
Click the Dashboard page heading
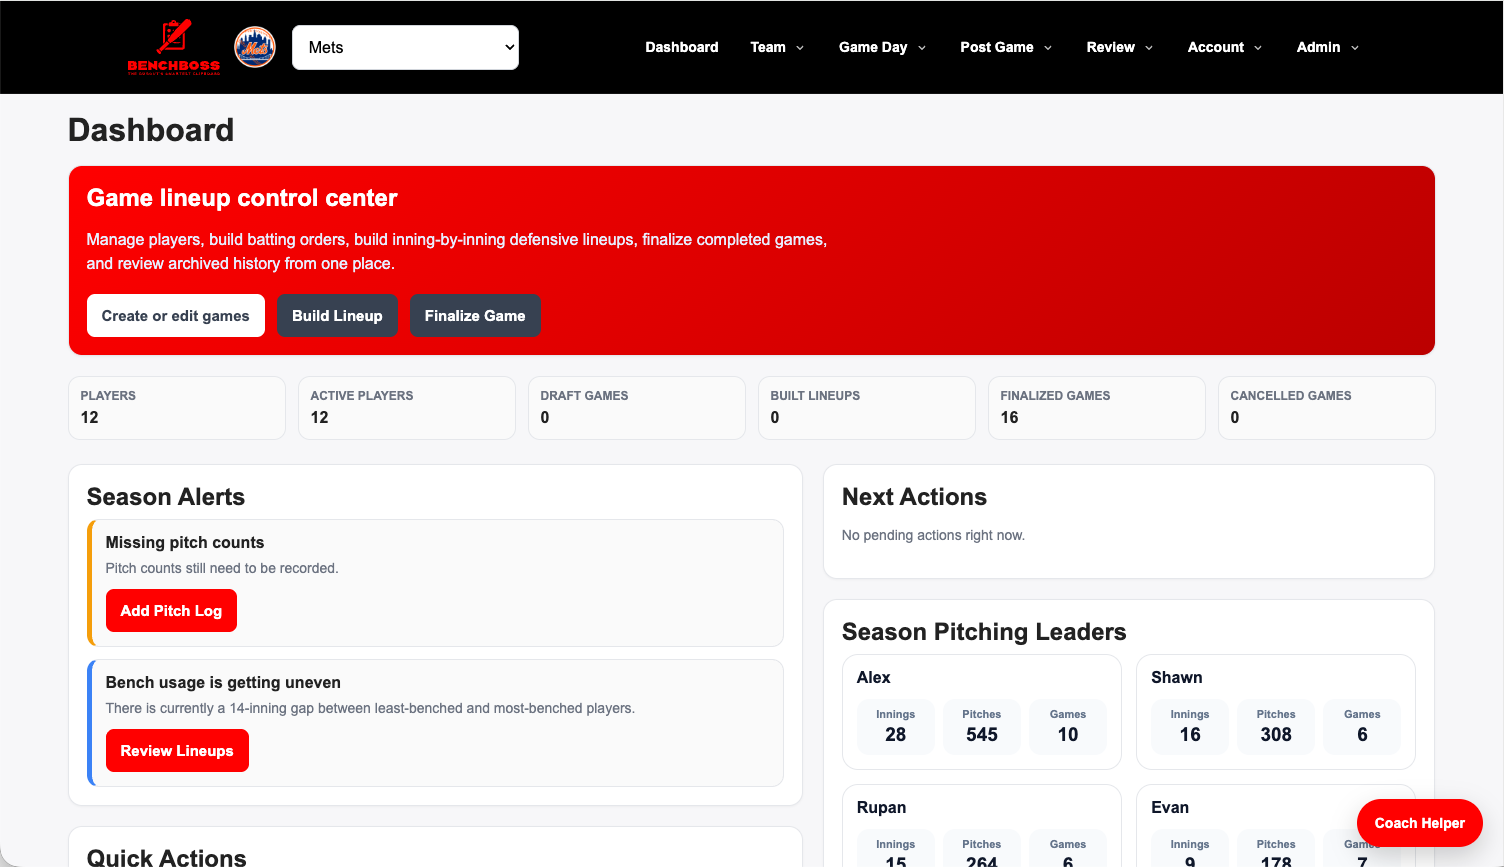(x=151, y=130)
